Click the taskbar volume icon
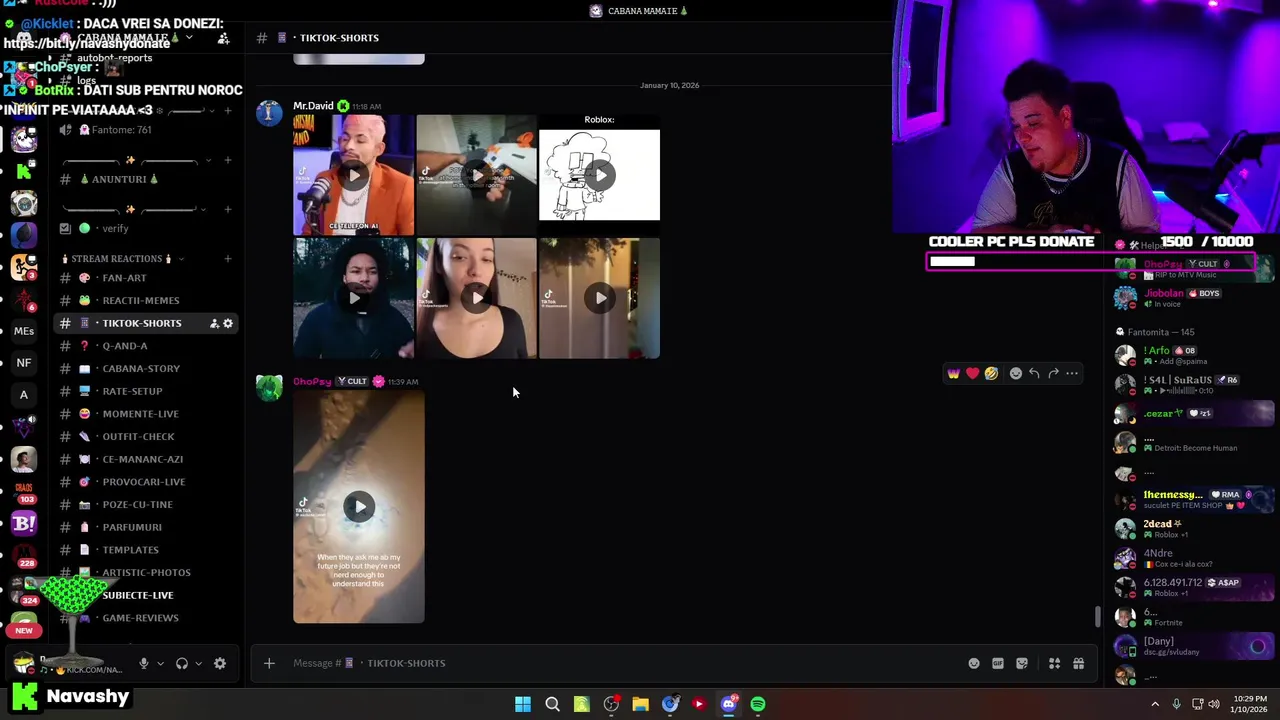 [x=1214, y=704]
